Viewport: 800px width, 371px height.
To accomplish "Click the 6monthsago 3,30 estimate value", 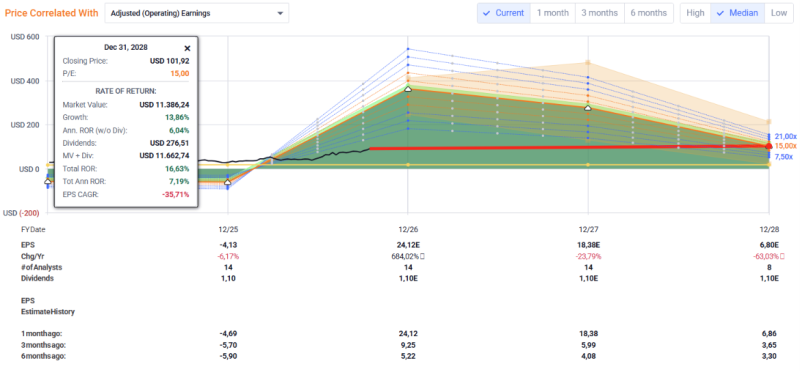I will tap(769, 356).
